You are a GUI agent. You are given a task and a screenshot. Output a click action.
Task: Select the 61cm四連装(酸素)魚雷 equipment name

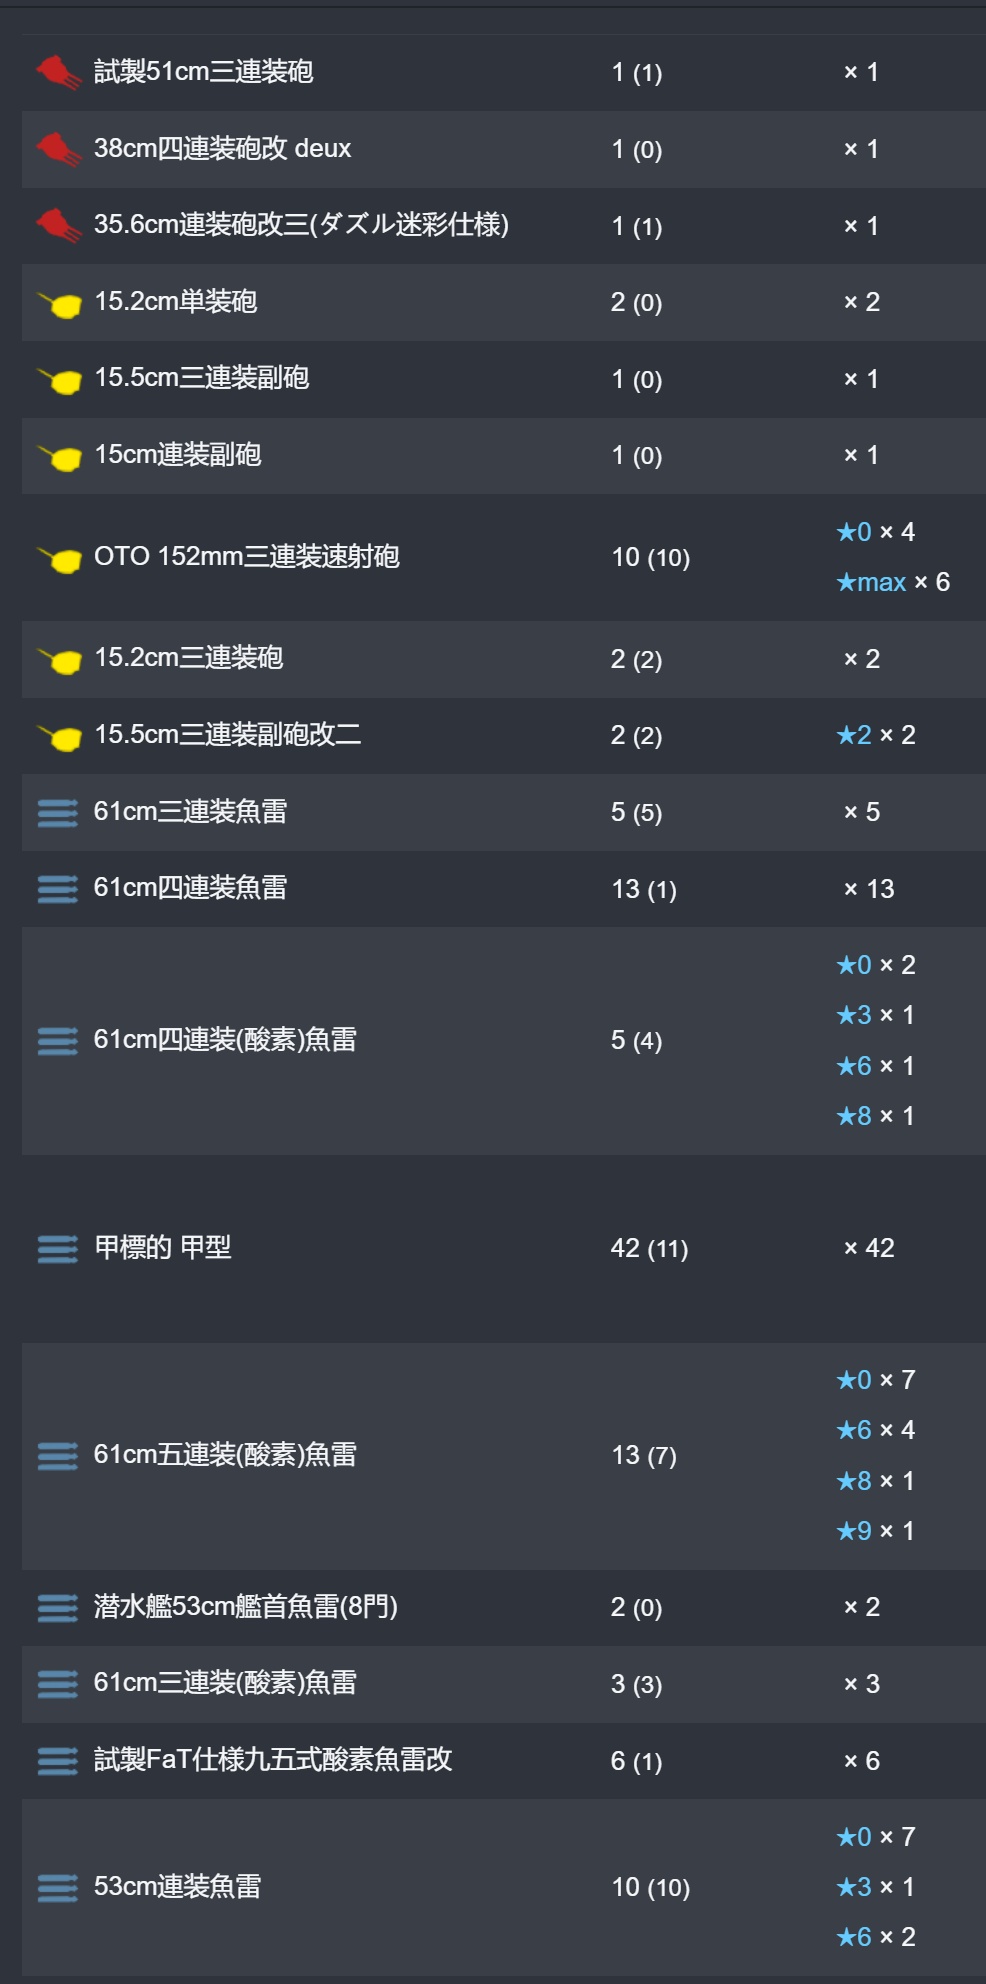click(225, 1040)
